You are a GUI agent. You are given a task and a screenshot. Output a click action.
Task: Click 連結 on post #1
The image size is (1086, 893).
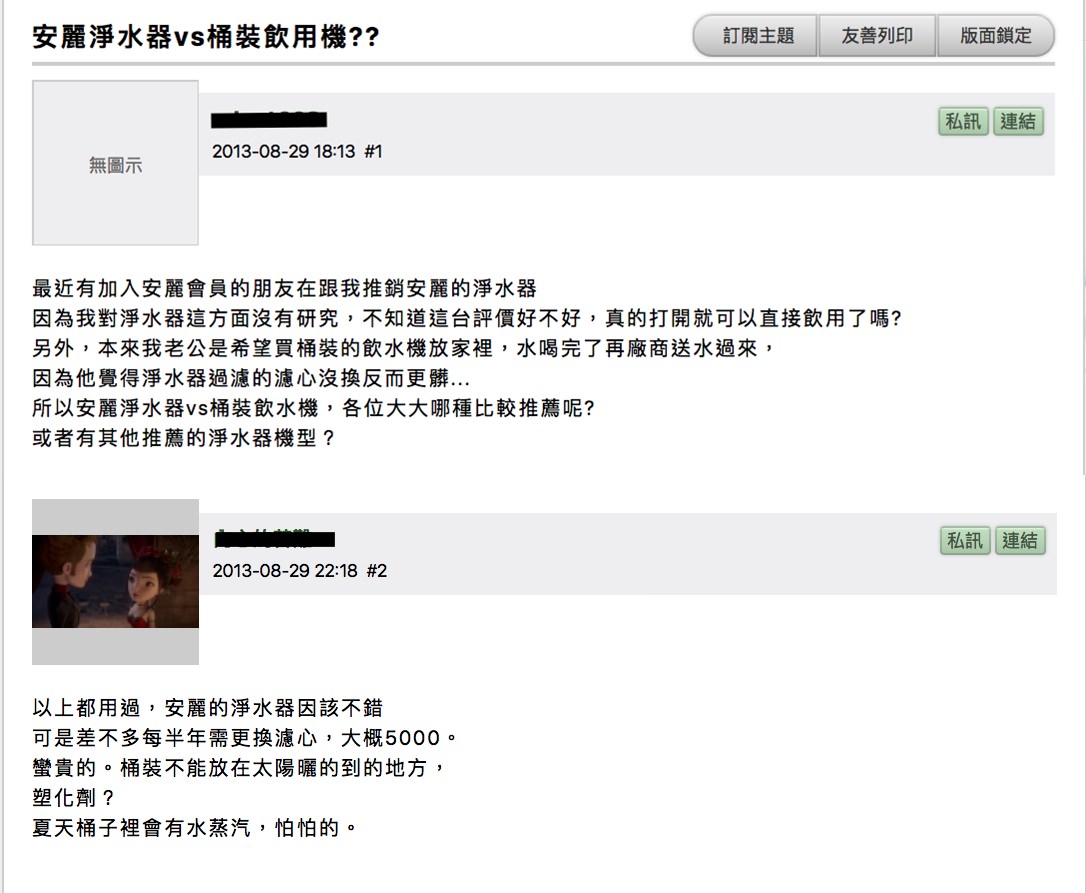pyautogui.click(x=1018, y=121)
